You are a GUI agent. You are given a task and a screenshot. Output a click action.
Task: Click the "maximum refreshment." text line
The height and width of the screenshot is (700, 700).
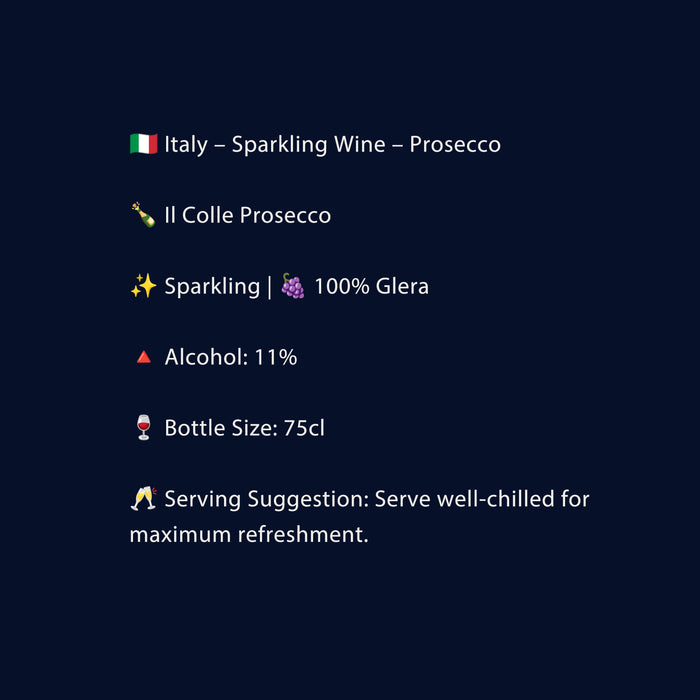coord(249,535)
